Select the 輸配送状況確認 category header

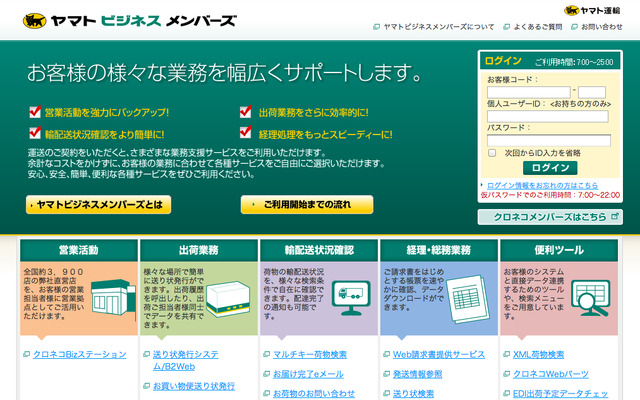pos(319,250)
